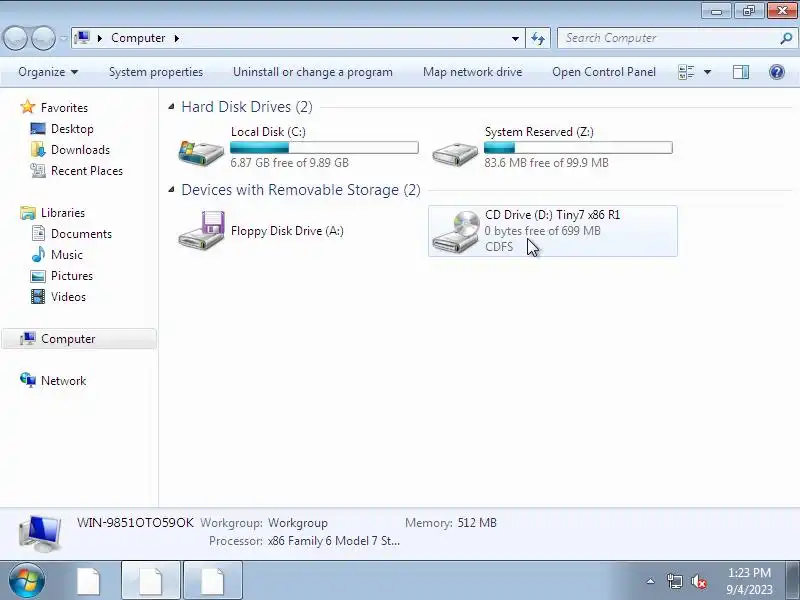
Task: Open the address bar history dropdown
Action: pyautogui.click(x=515, y=38)
